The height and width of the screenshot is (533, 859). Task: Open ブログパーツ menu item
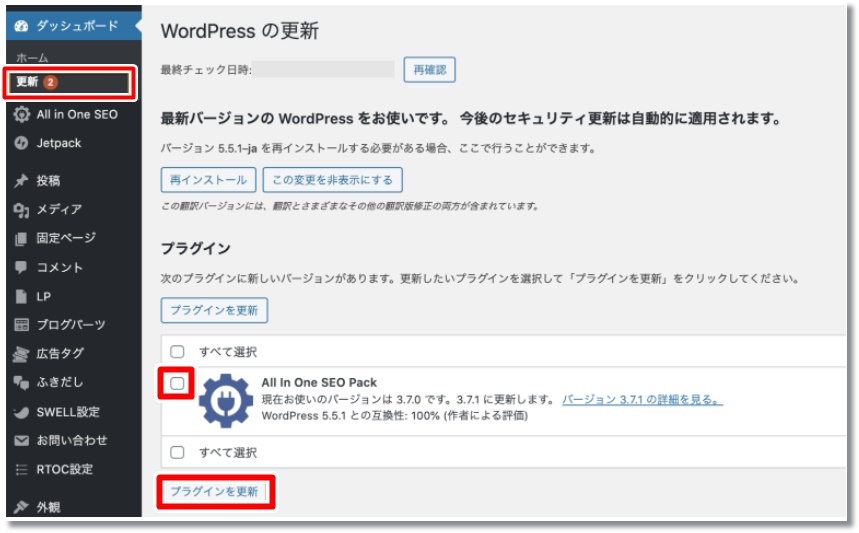coord(73,325)
